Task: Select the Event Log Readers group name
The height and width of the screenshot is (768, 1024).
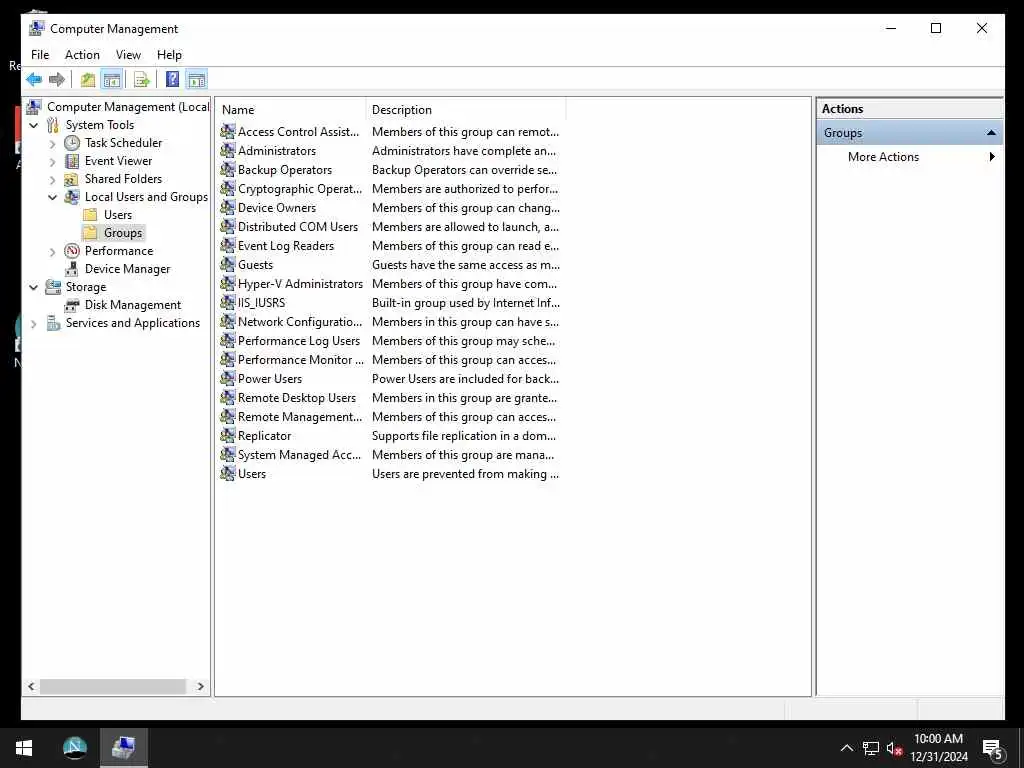Action: 285,246
